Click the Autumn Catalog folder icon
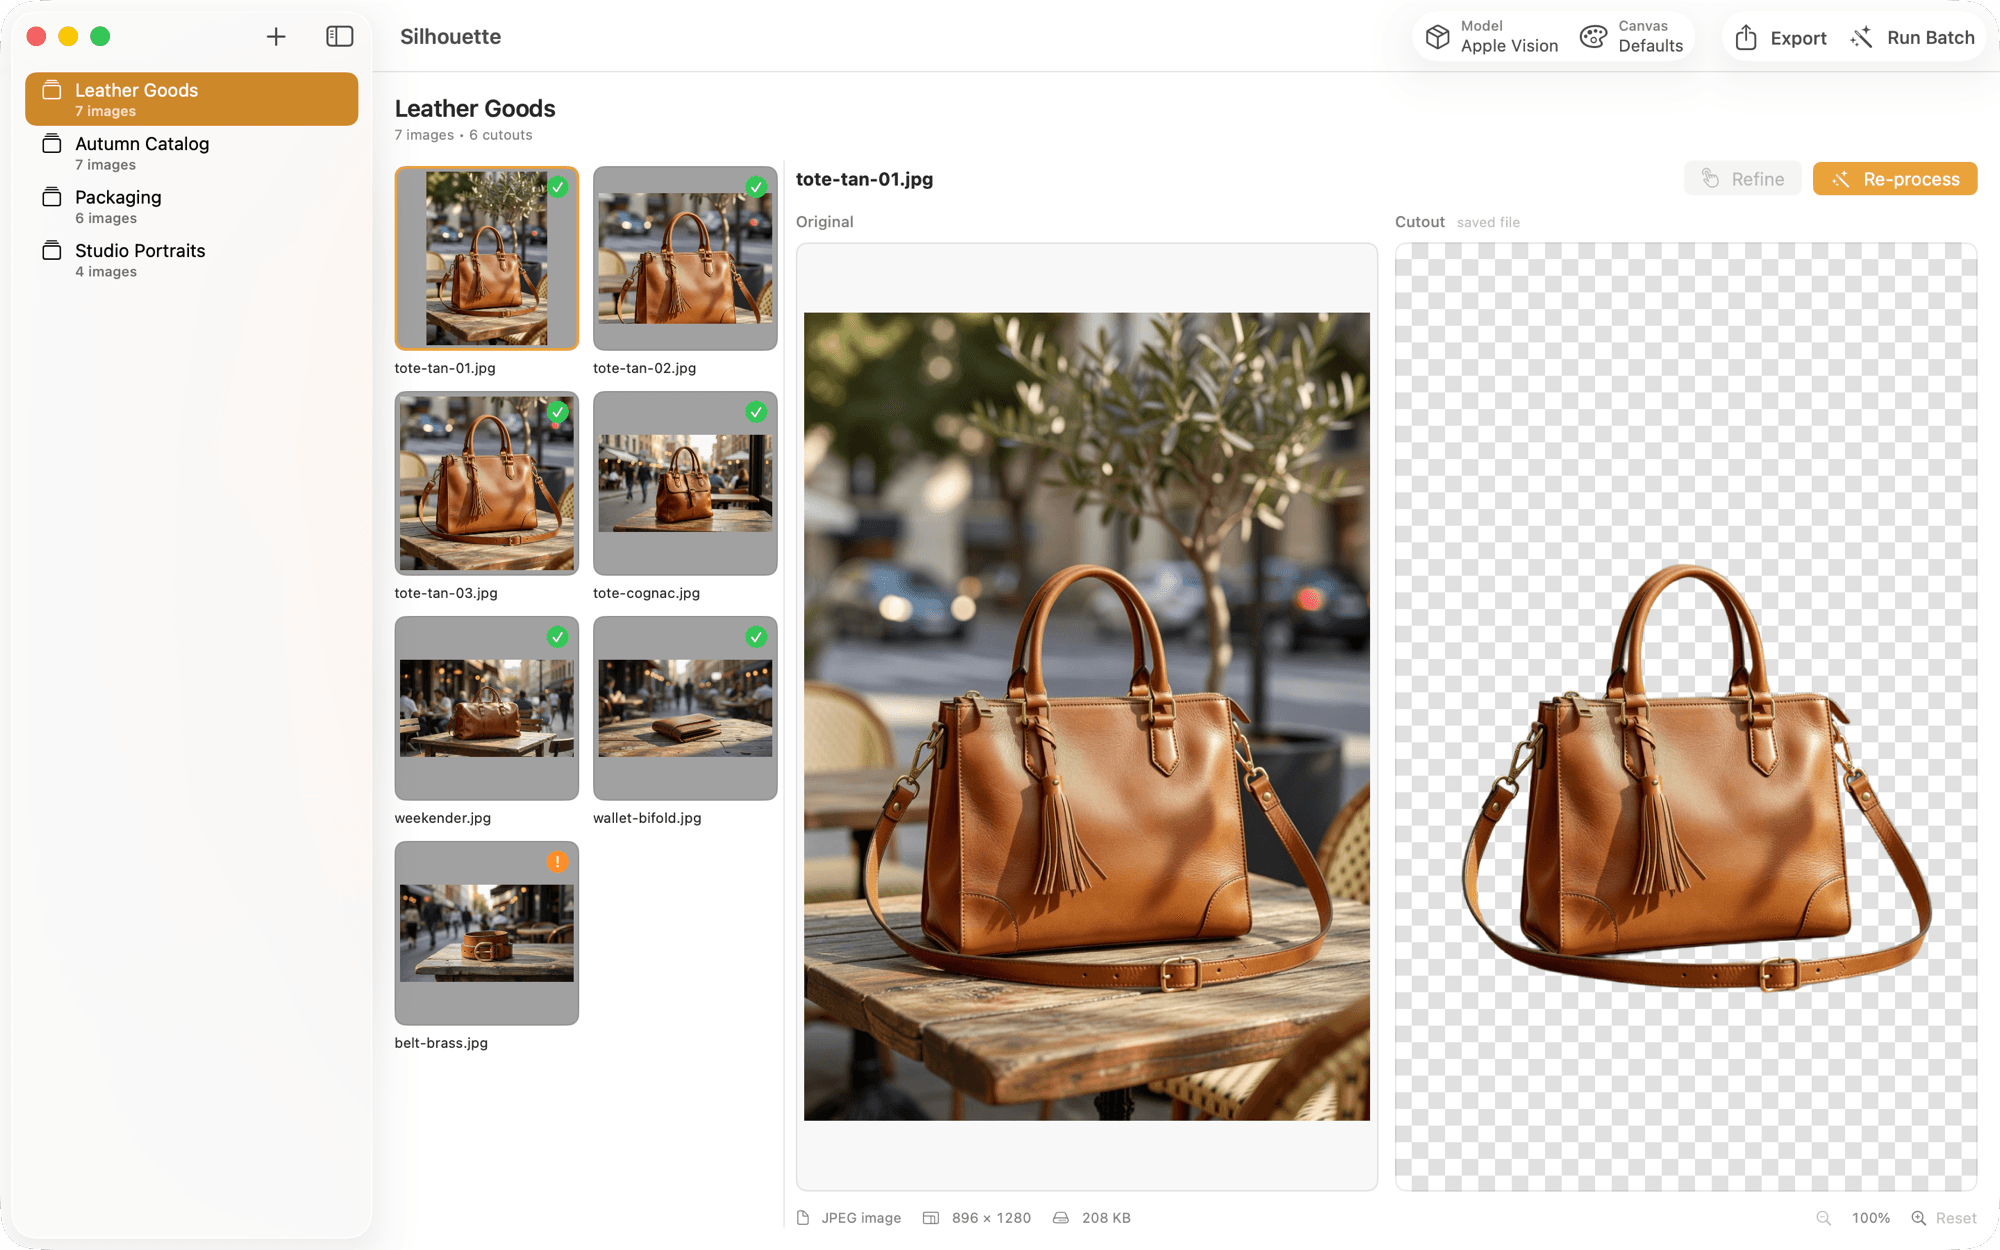 point(52,144)
